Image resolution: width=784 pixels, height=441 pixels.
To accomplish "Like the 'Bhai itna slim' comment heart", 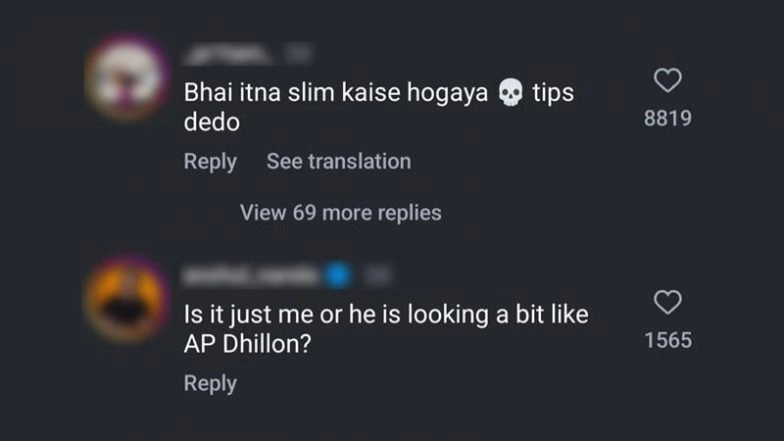I will (668, 80).
